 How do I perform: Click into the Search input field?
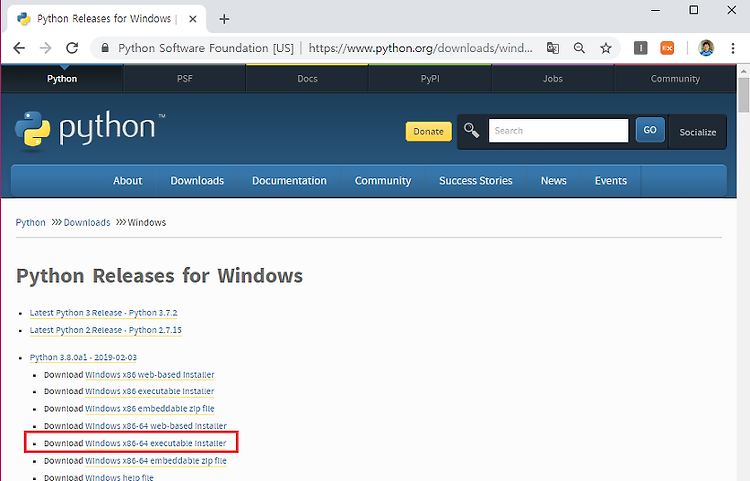click(x=558, y=131)
